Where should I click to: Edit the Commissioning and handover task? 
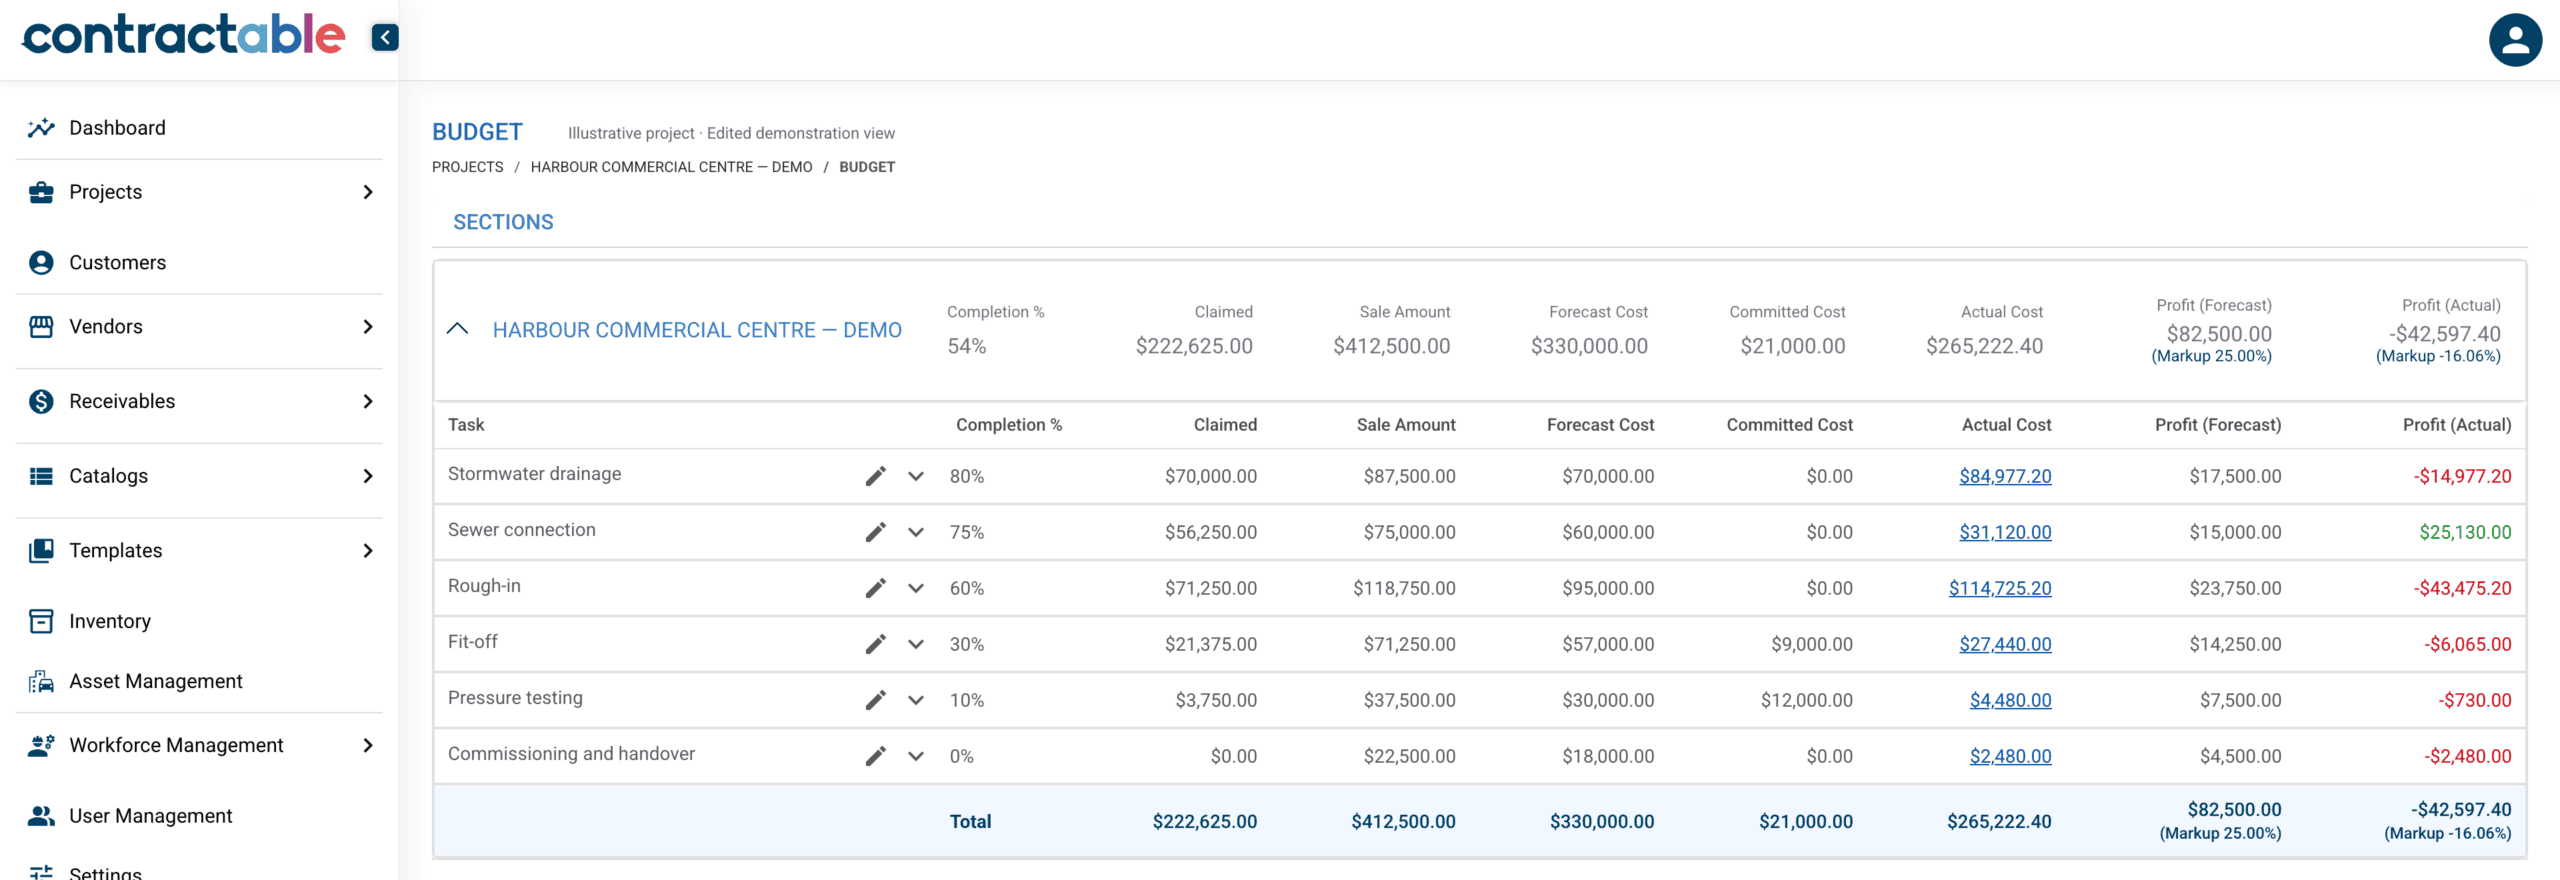876,756
